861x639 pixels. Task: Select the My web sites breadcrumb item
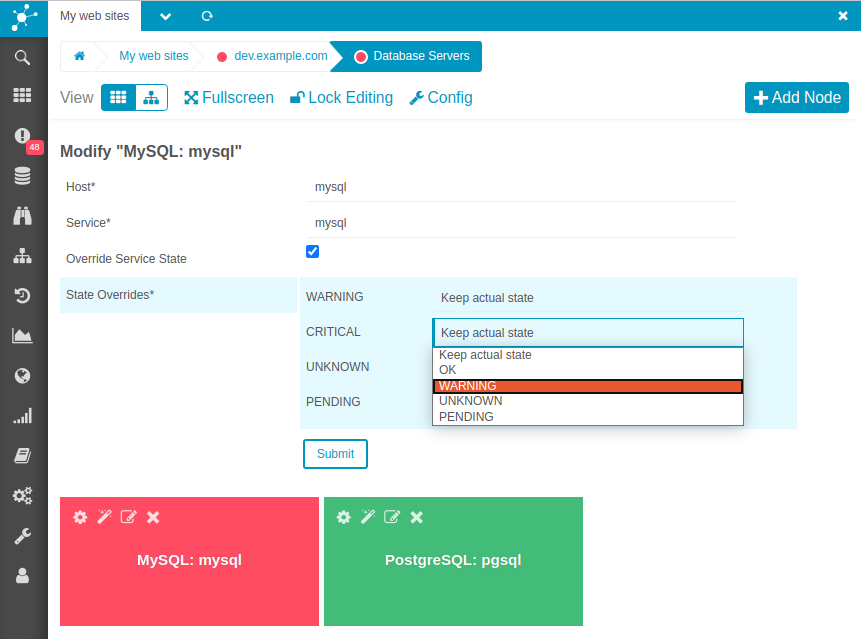click(x=153, y=56)
